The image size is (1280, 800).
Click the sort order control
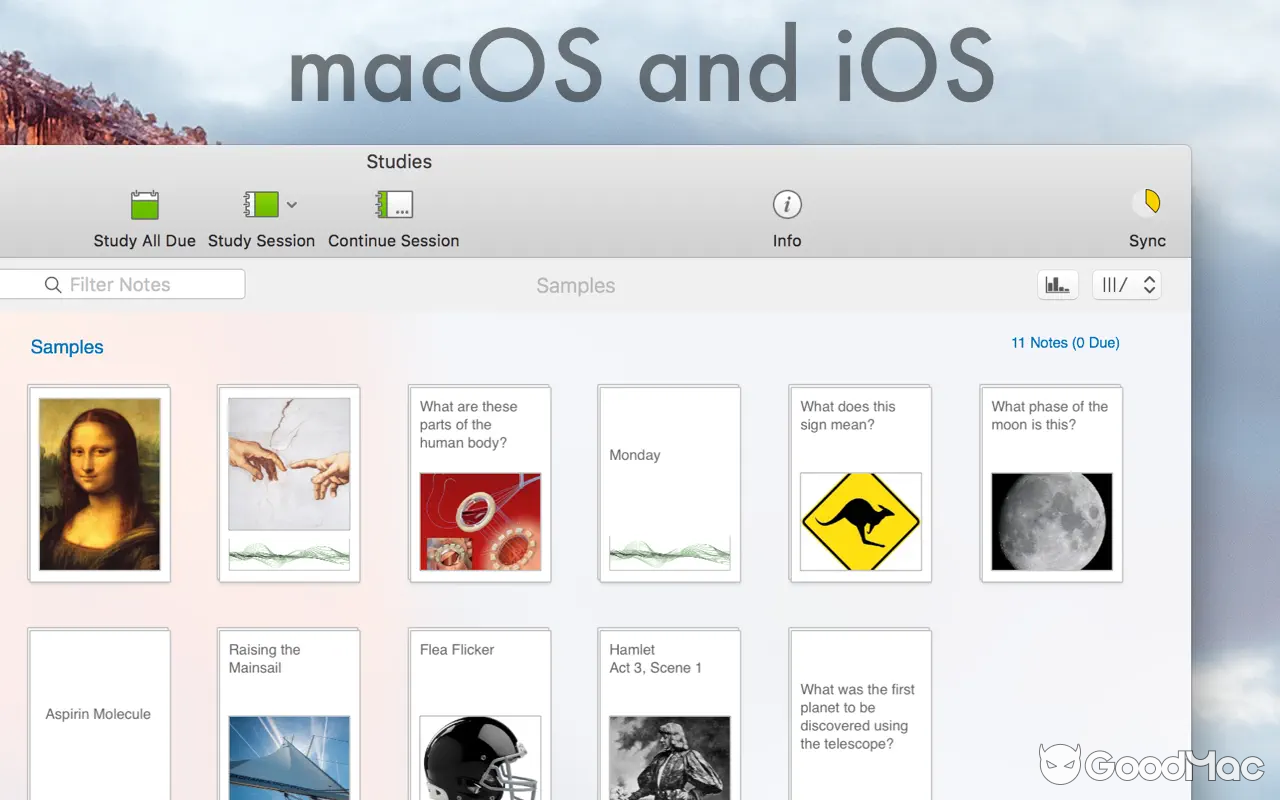1118,284
